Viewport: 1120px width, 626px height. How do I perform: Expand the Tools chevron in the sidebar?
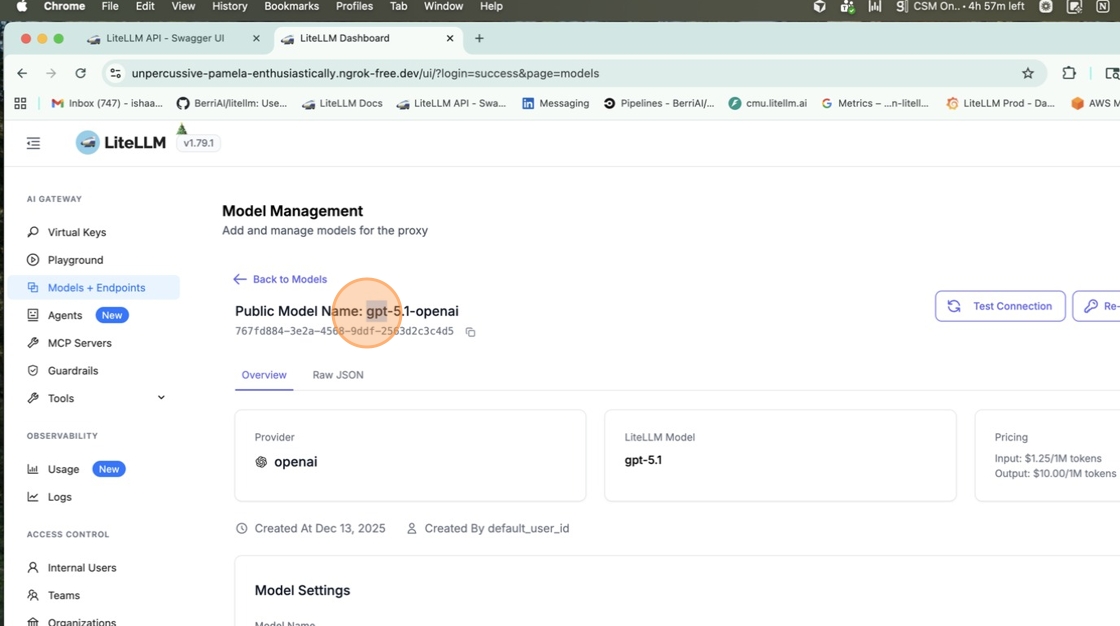point(161,398)
